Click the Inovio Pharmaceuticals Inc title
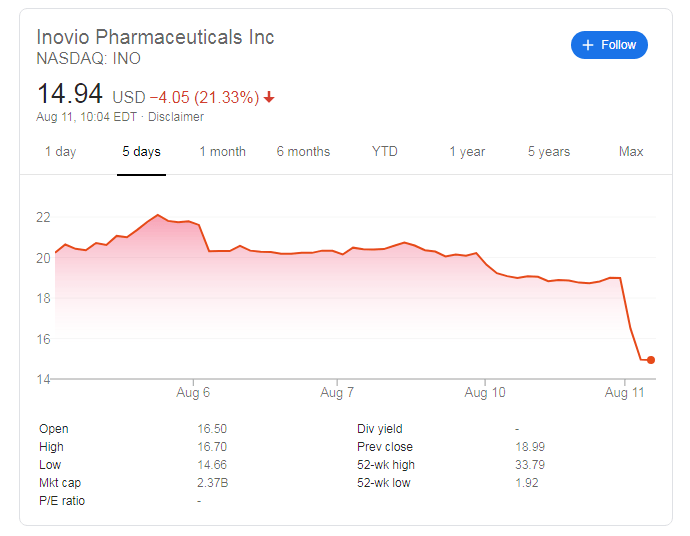690x536 pixels. point(155,37)
